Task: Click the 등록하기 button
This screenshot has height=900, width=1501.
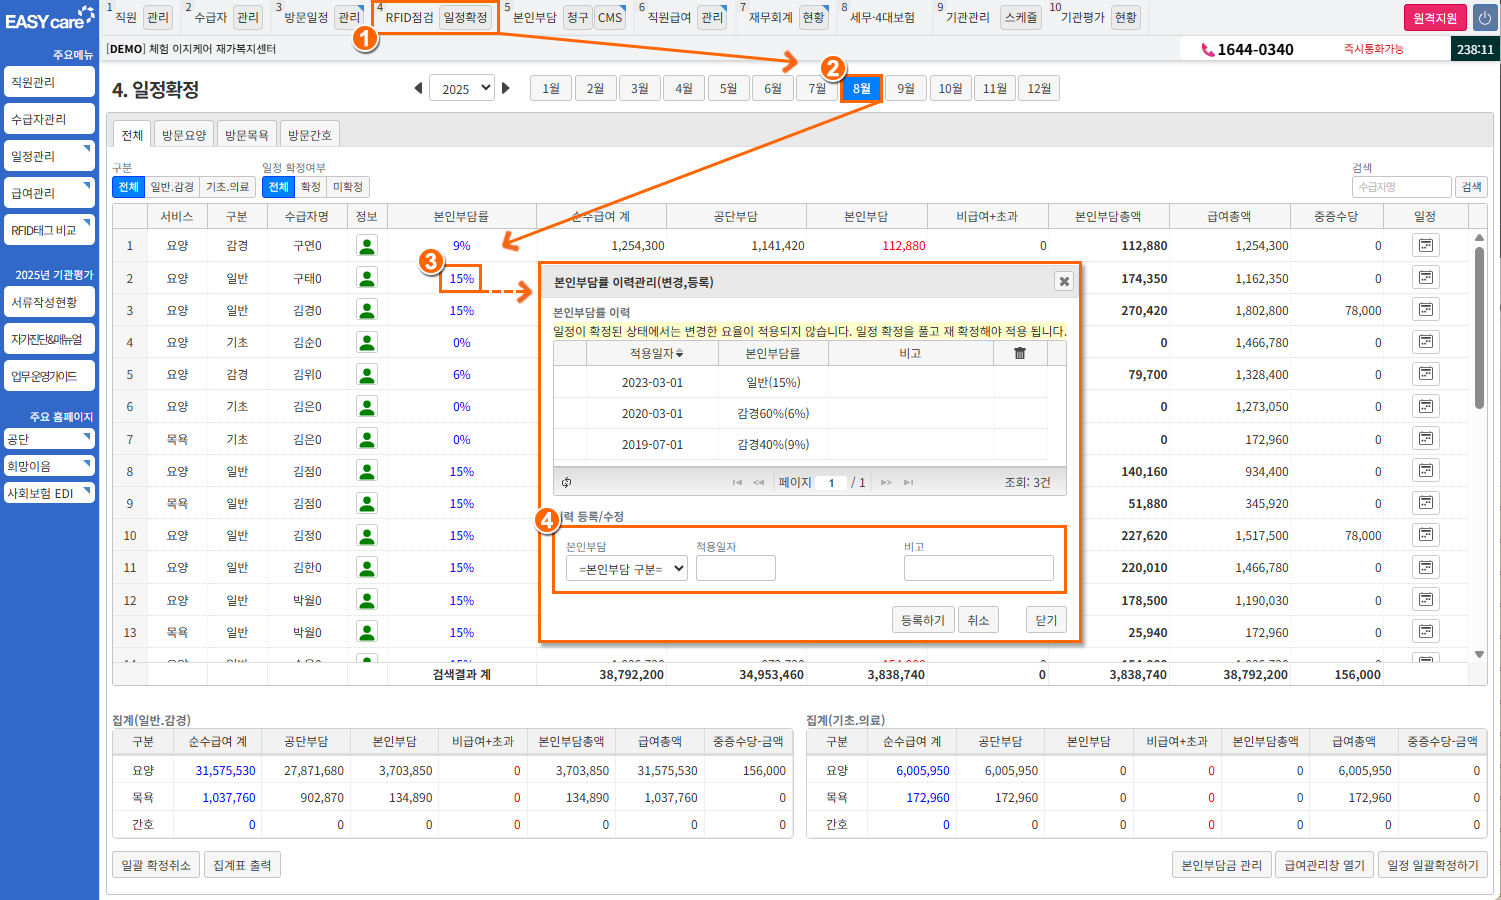Action: (x=922, y=620)
